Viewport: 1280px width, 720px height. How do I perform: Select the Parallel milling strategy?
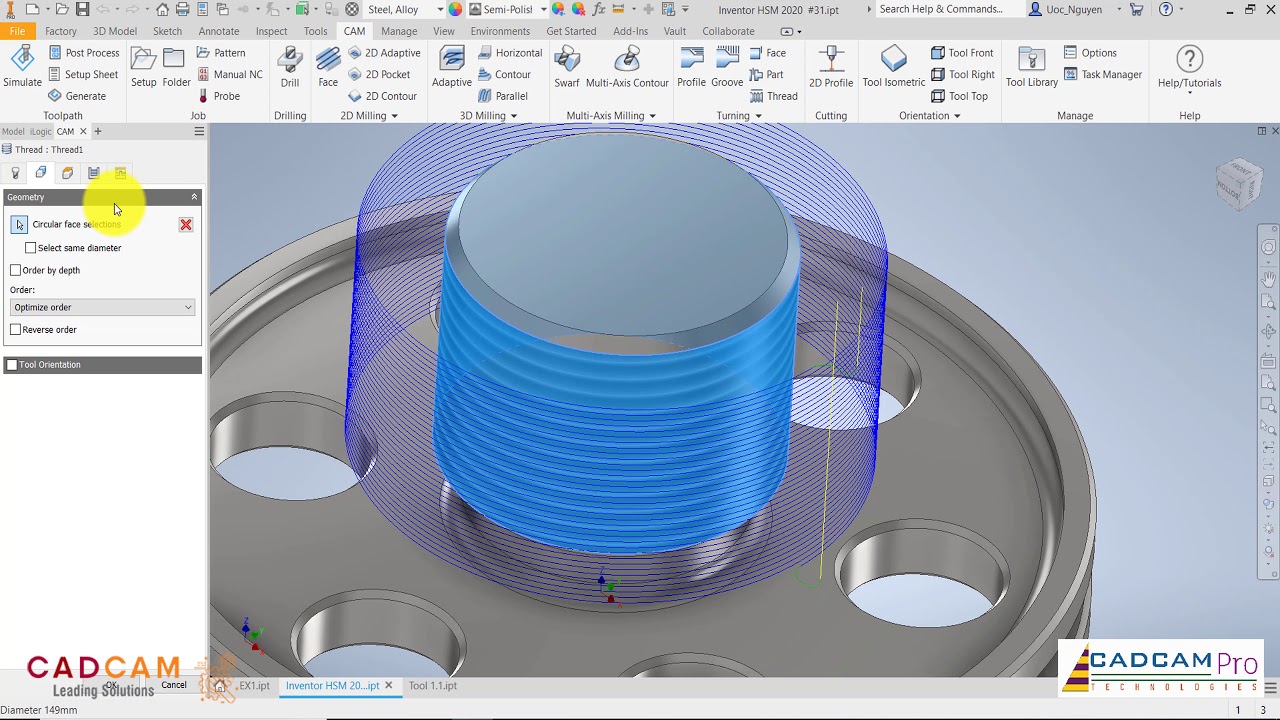[x=503, y=96]
